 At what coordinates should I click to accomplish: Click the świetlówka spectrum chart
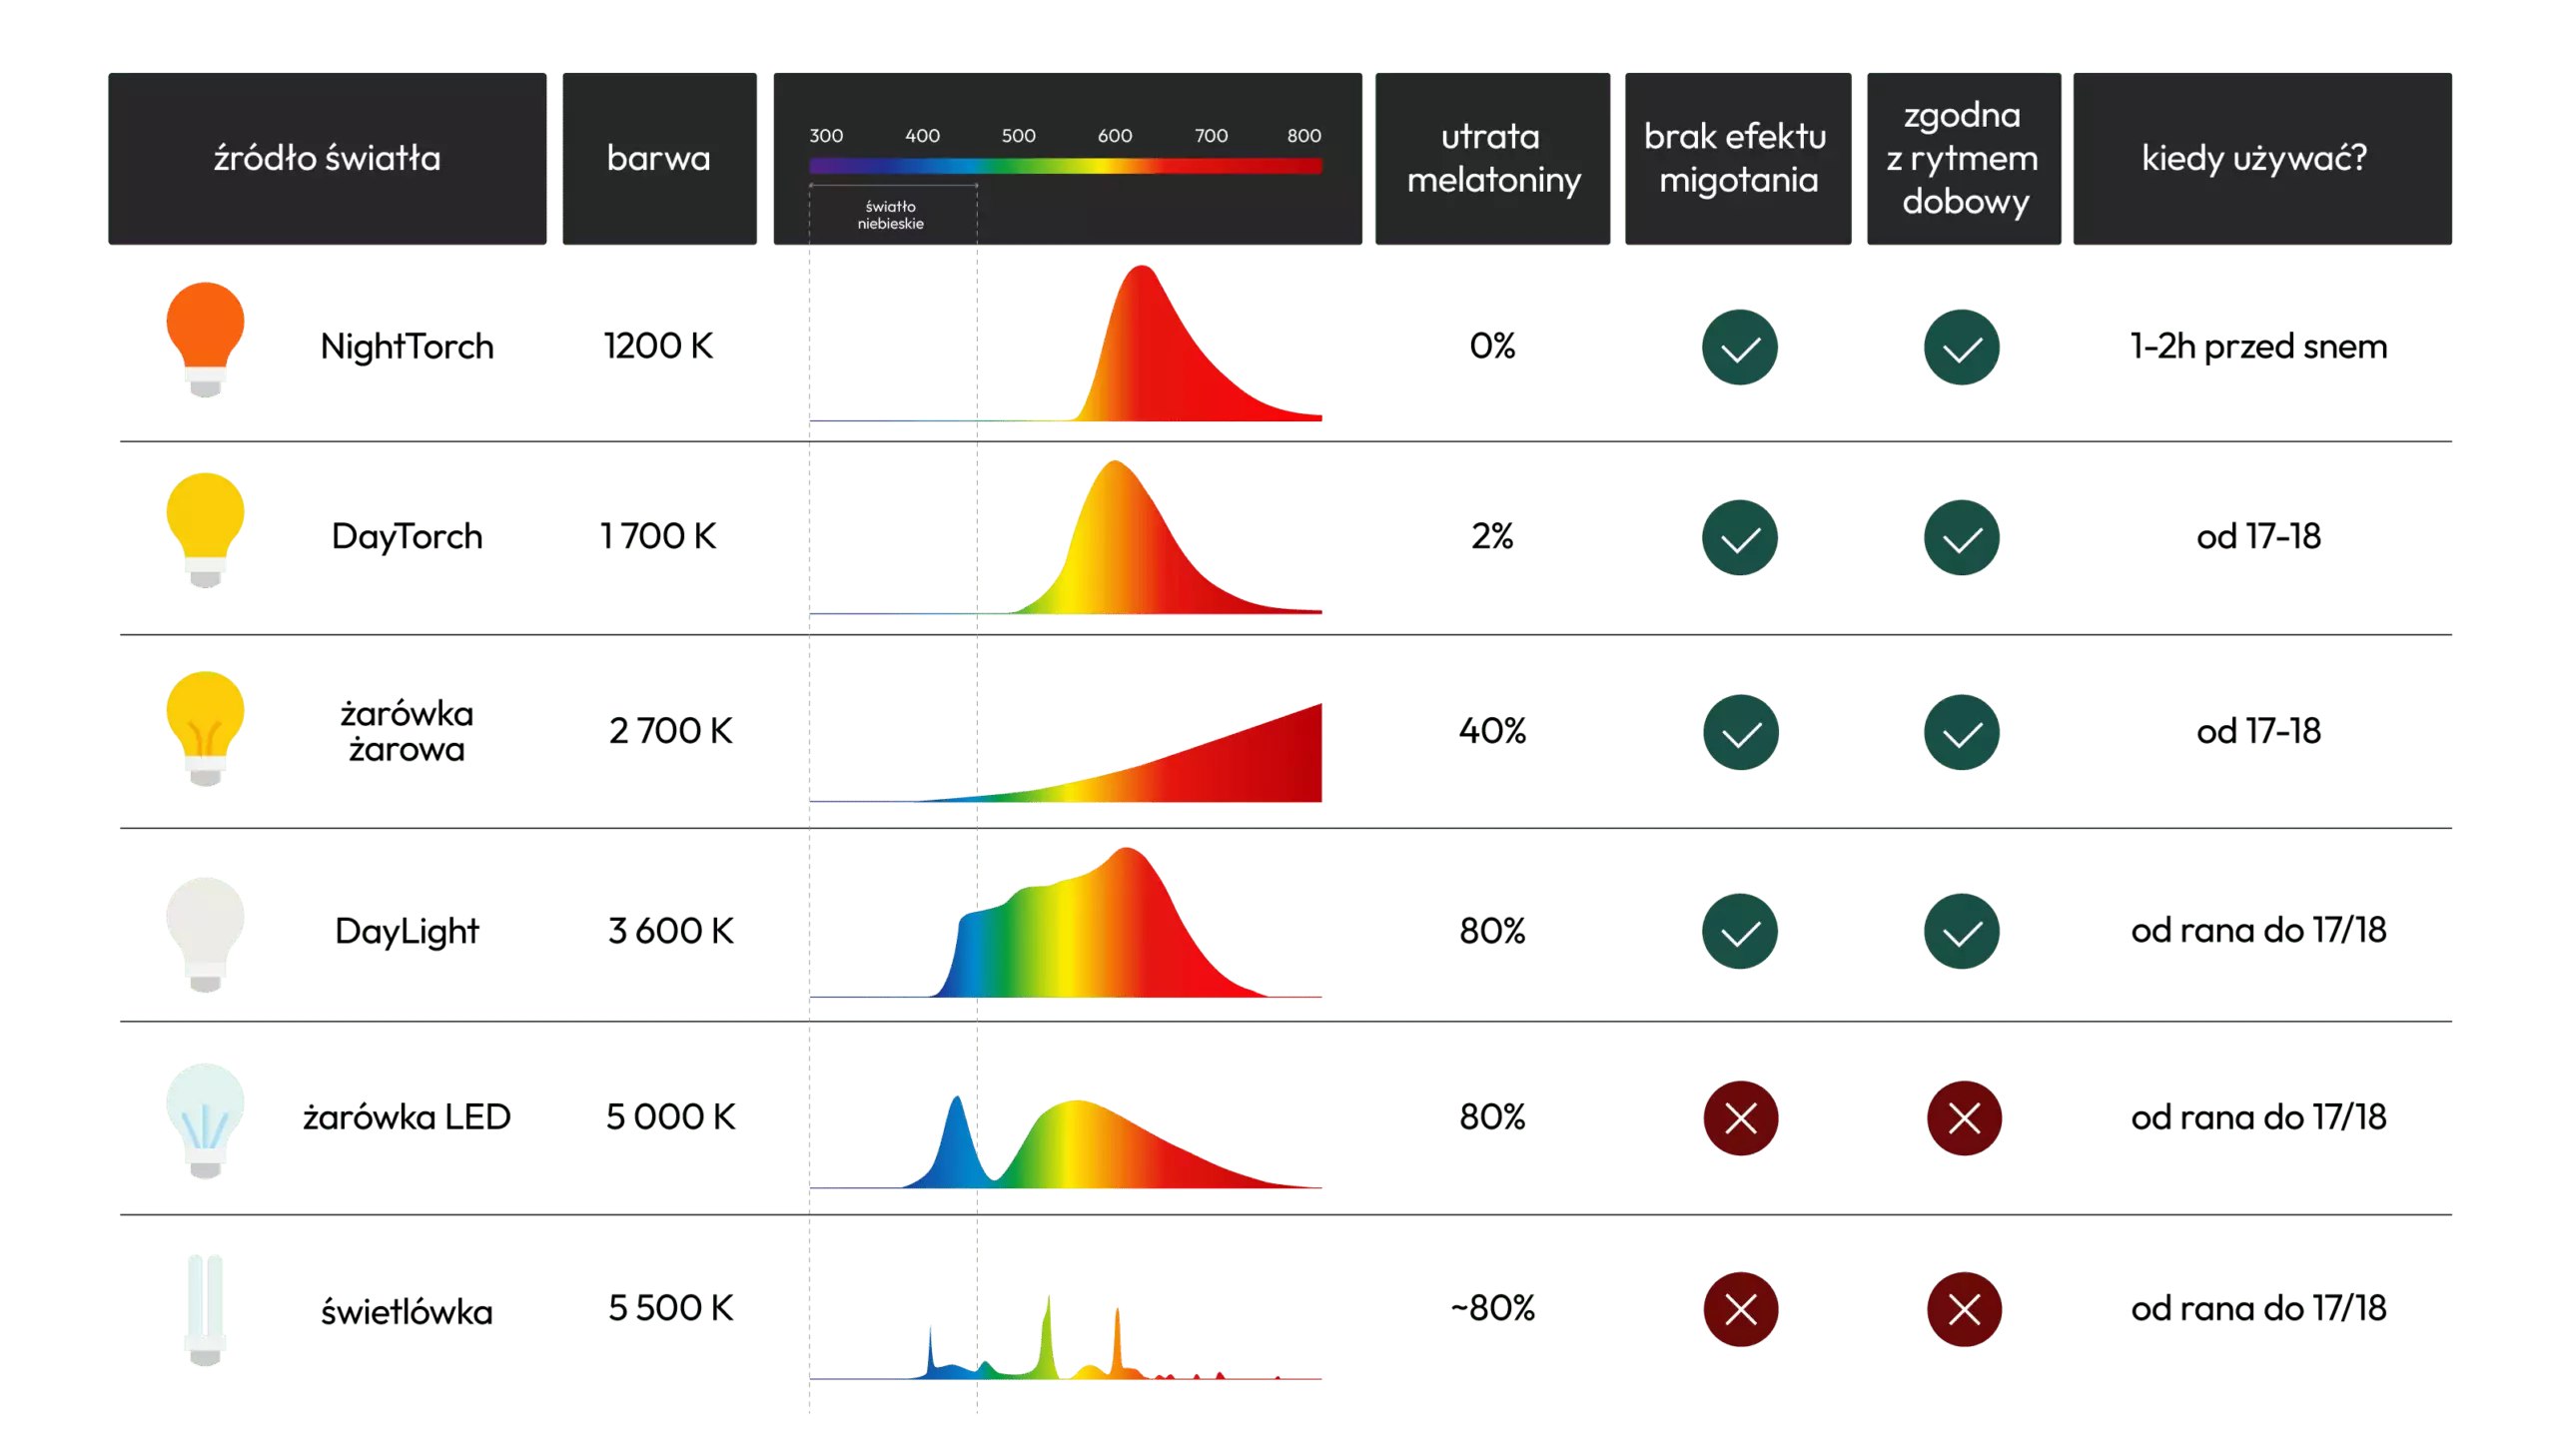(x=1065, y=1337)
